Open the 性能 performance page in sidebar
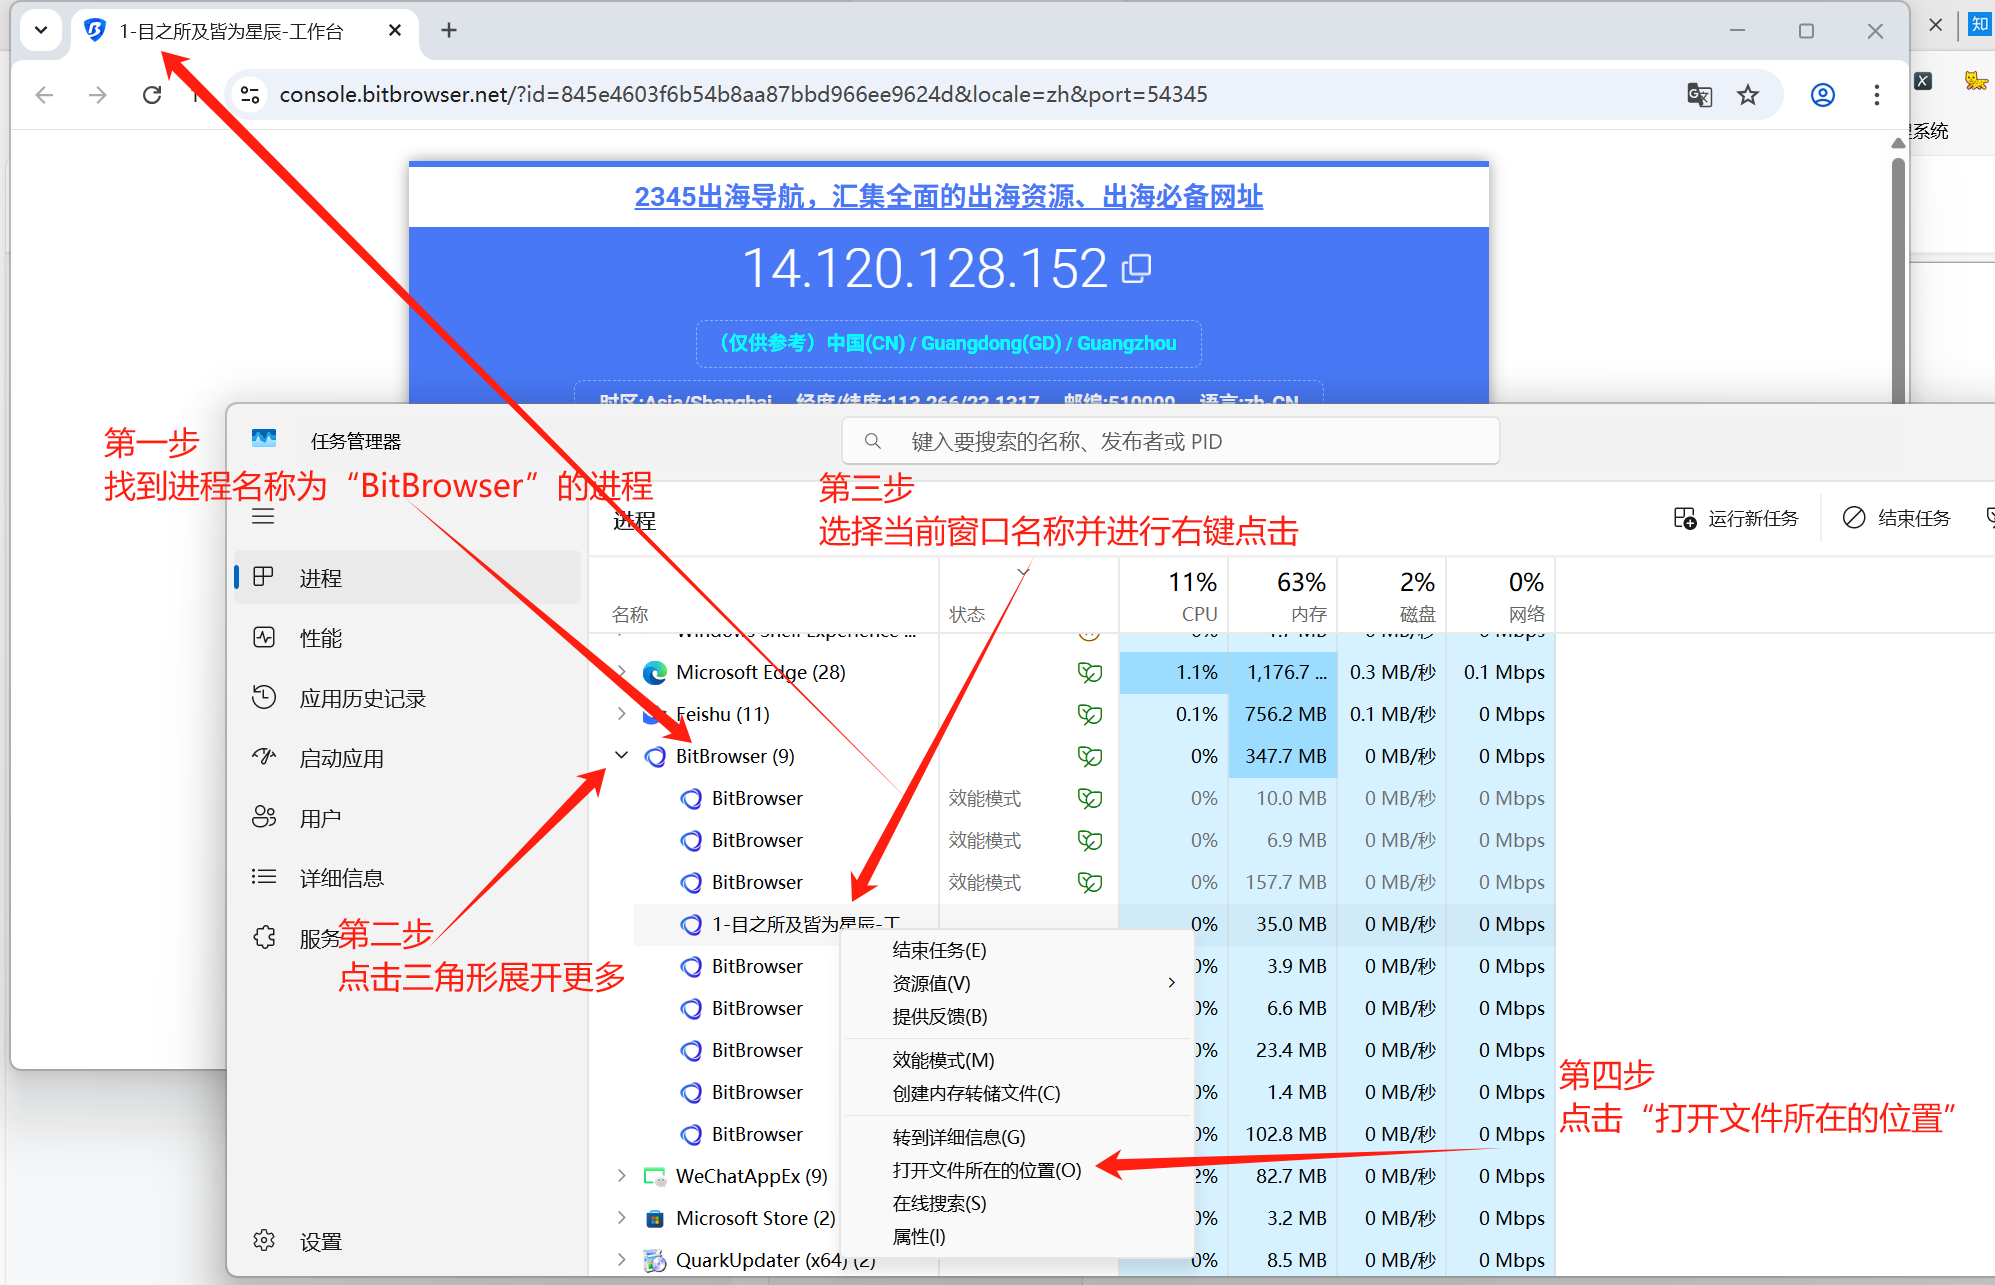Image resolution: width=1995 pixels, height=1285 pixels. [320, 638]
